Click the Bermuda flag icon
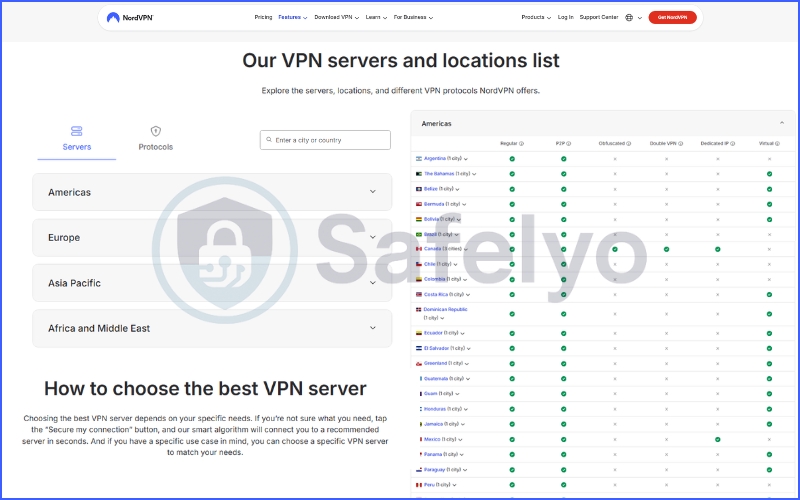The height and width of the screenshot is (500, 800). pos(419,204)
